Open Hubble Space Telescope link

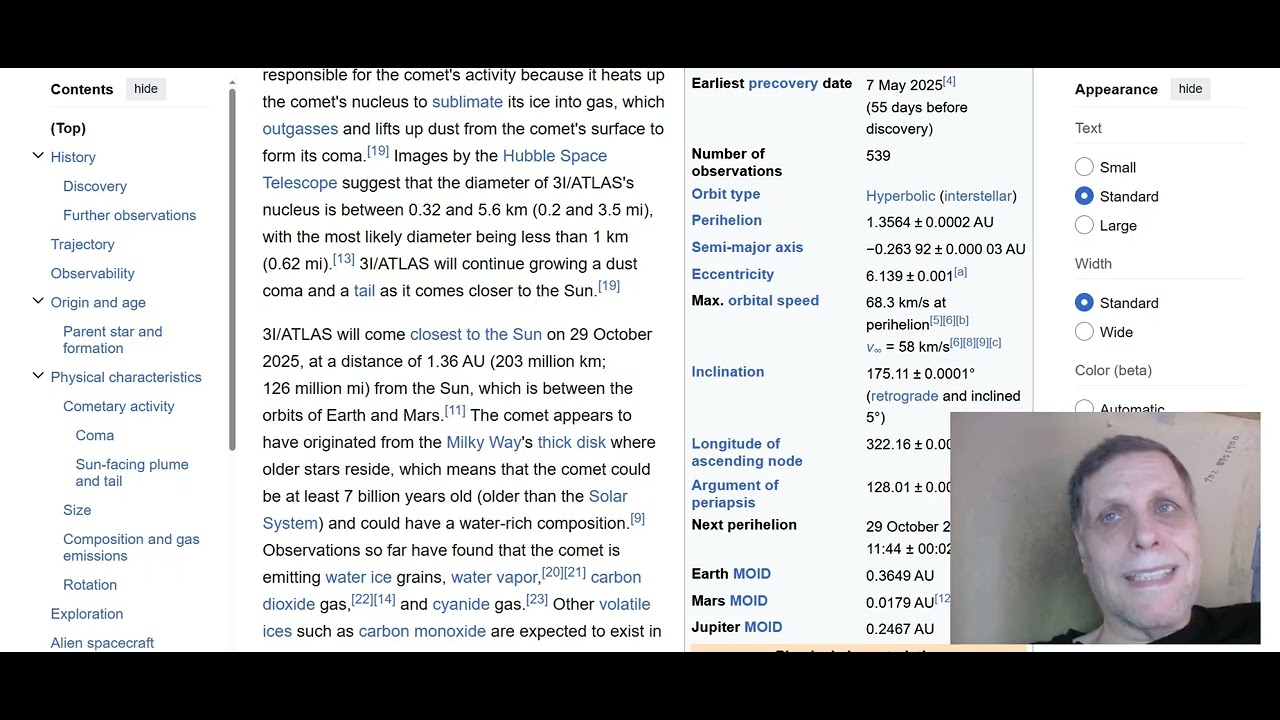coord(435,169)
